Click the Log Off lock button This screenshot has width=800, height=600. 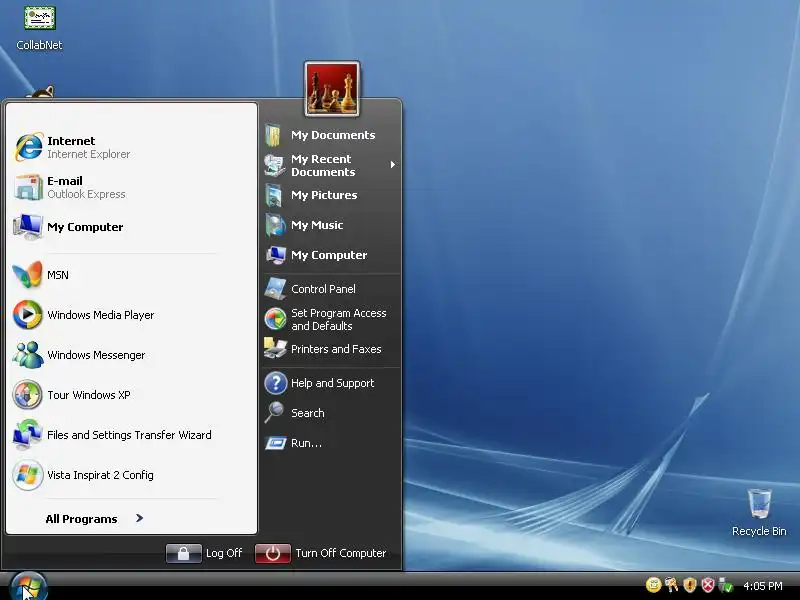[184, 553]
